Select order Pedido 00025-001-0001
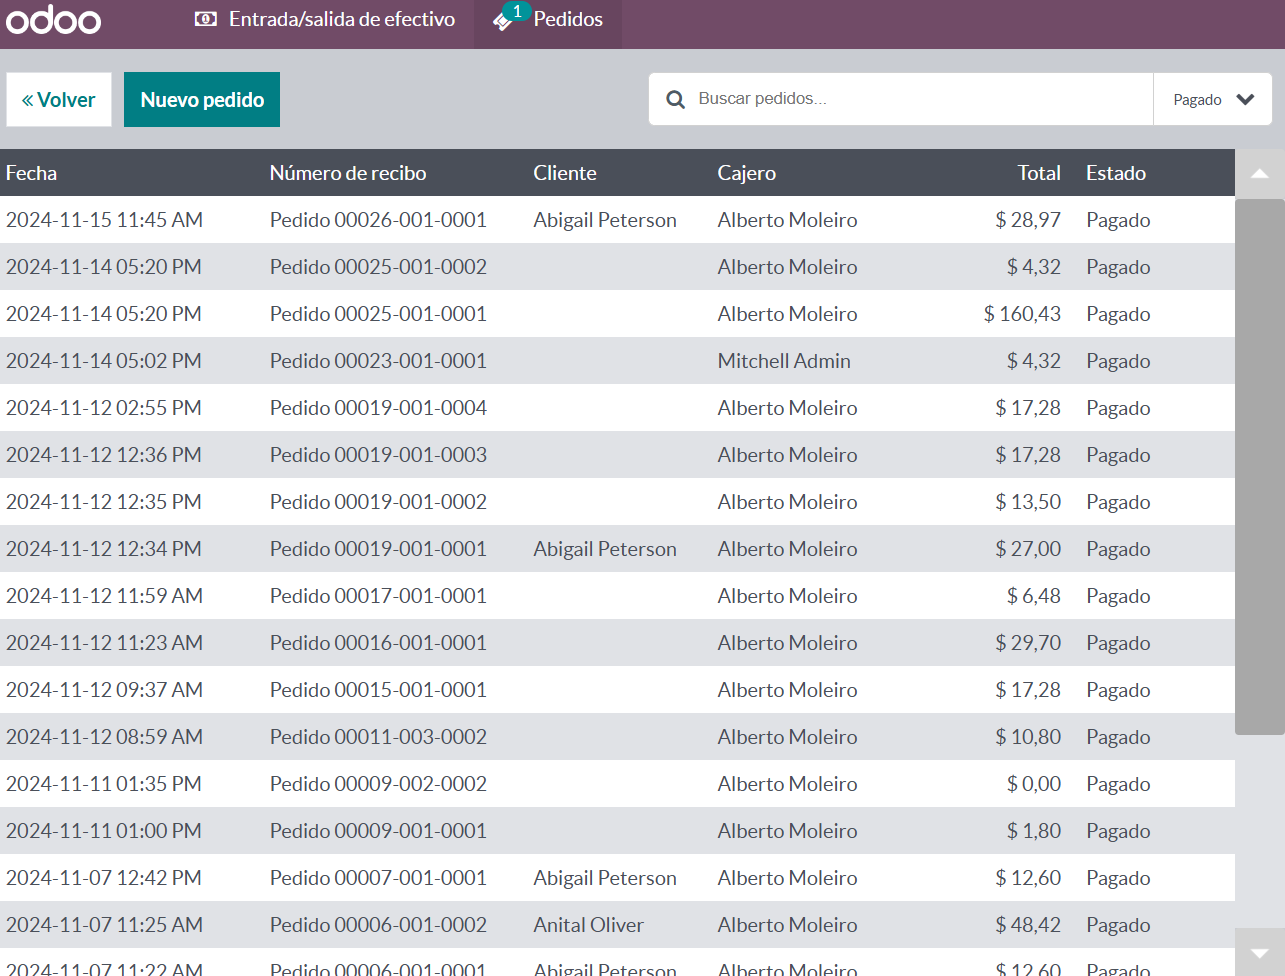The image size is (1285, 976). [617, 314]
